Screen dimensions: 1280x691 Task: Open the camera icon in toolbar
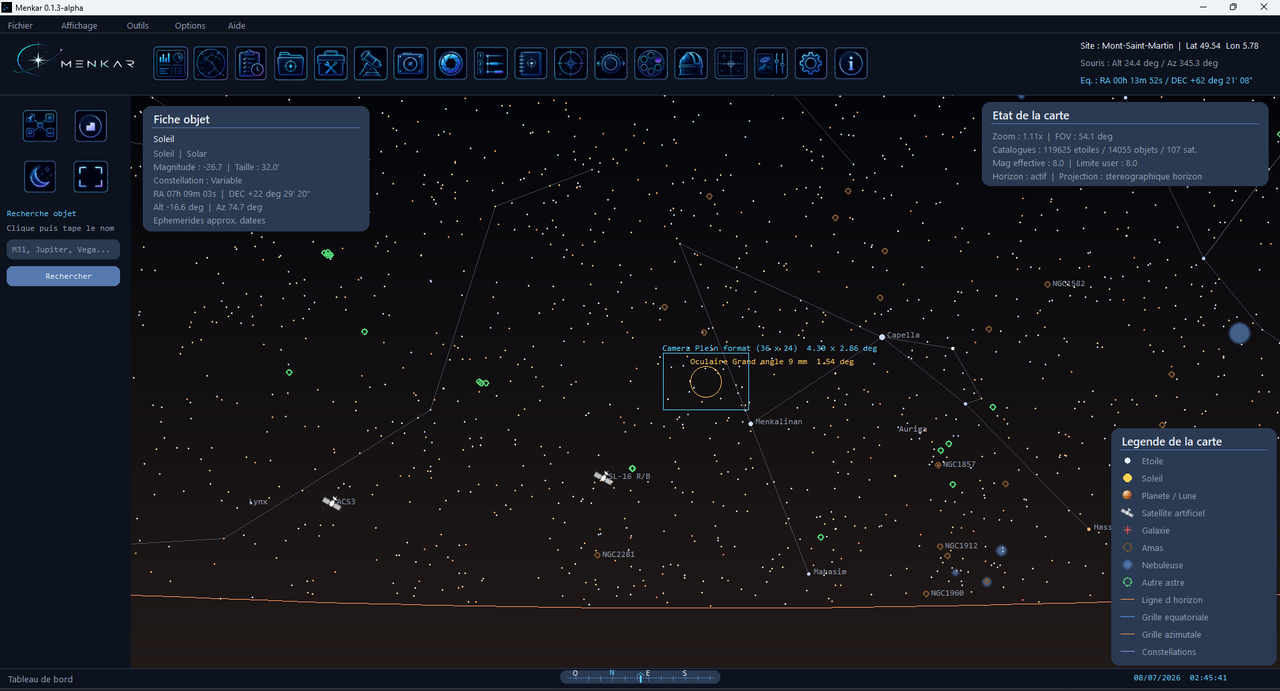pos(411,63)
